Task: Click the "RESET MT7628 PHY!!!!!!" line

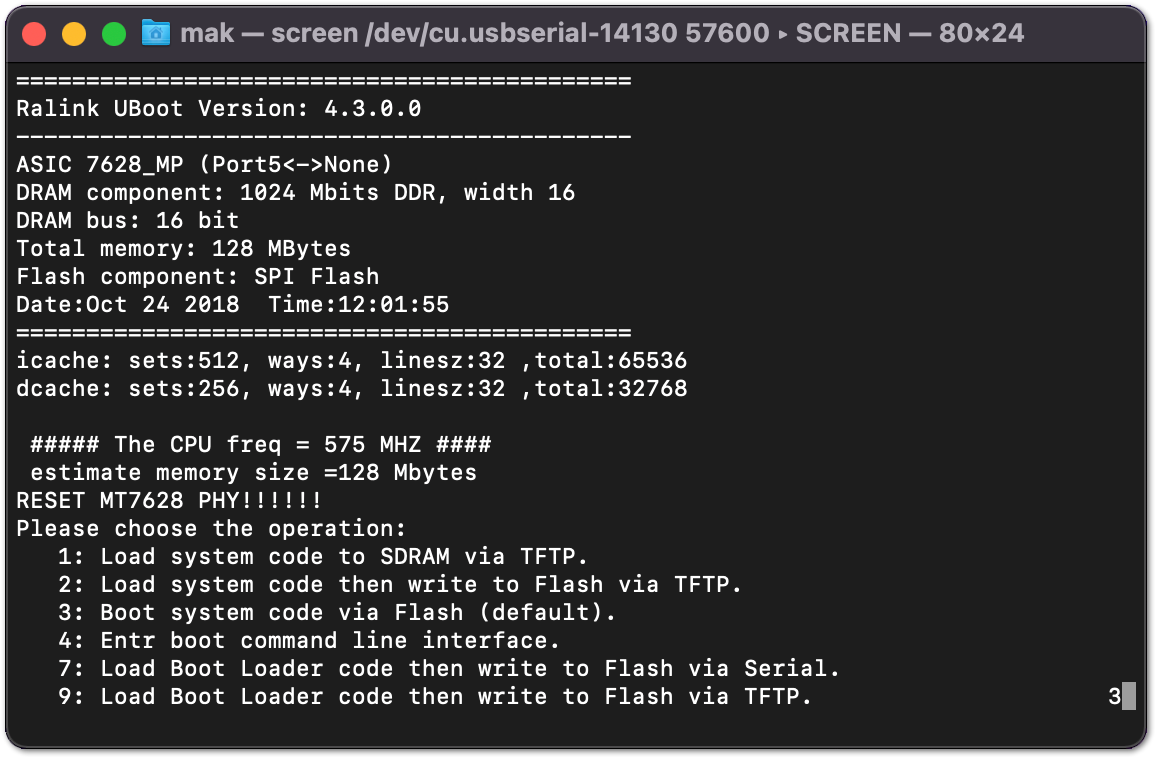Action: click(169, 500)
